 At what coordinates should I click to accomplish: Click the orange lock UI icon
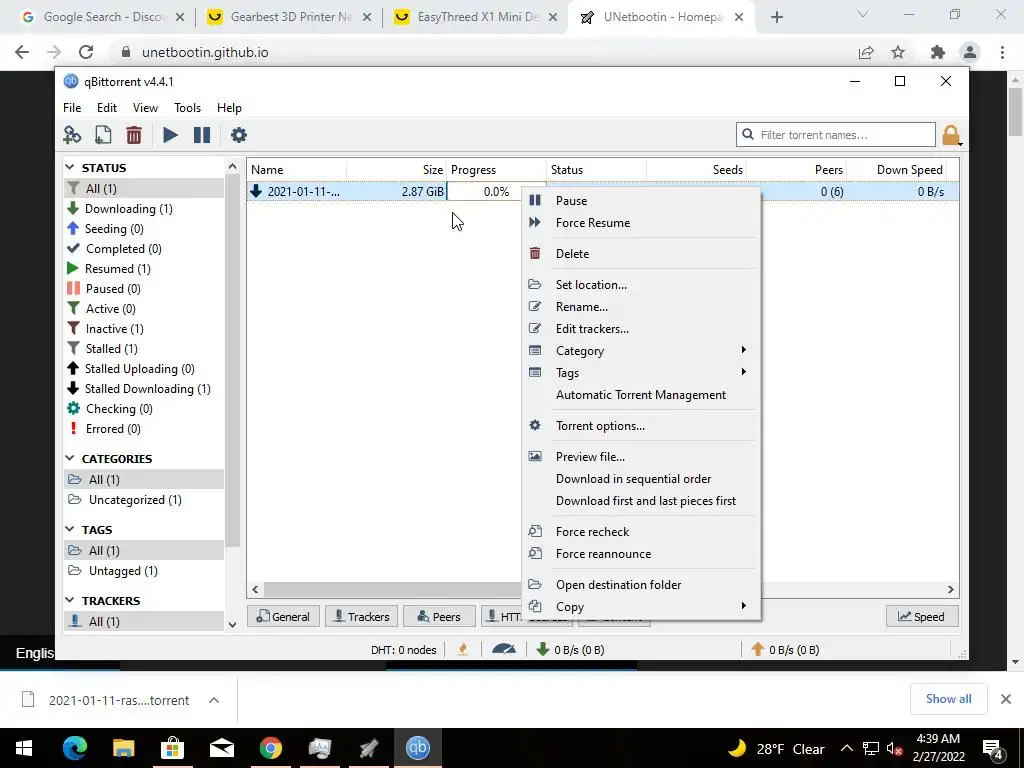click(950, 135)
